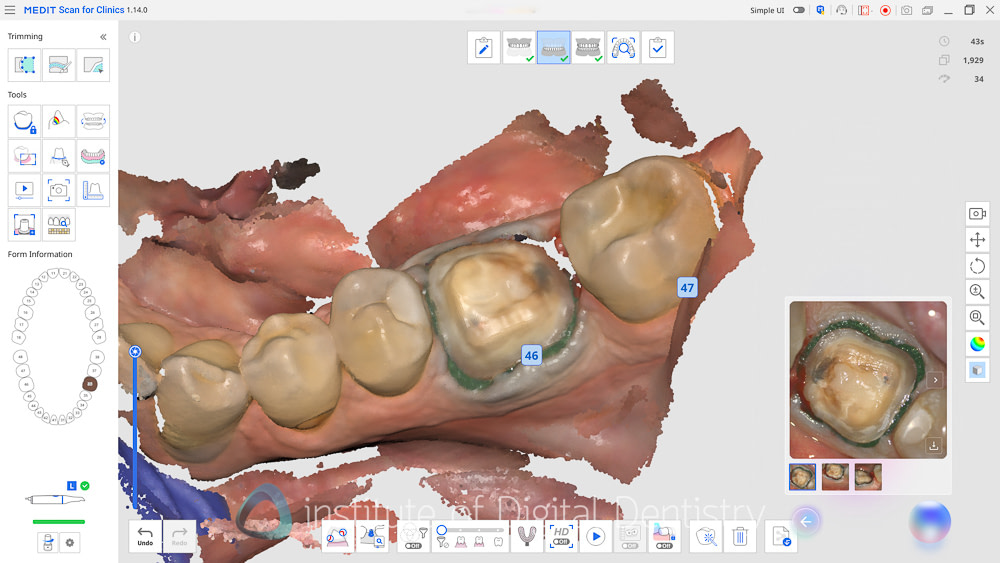This screenshot has height=563, width=1000.
Task: Click the info icon in viewport
Action: point(135,37)
